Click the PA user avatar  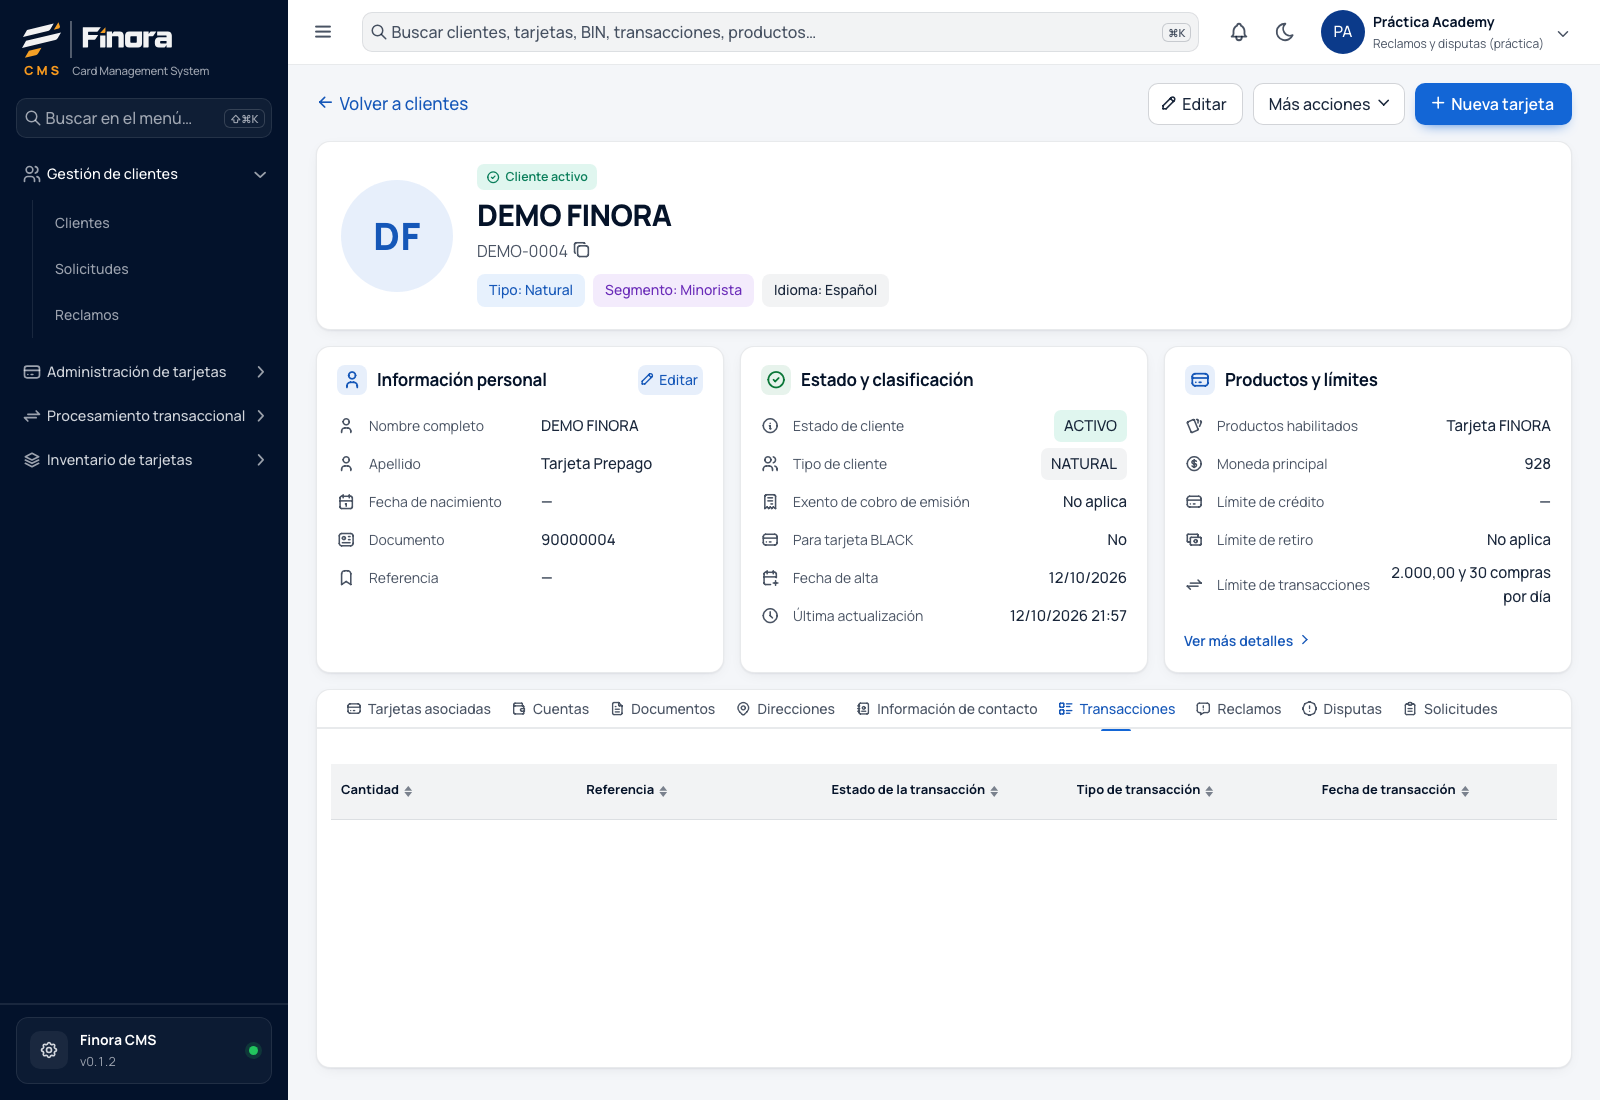[1343, 32]
